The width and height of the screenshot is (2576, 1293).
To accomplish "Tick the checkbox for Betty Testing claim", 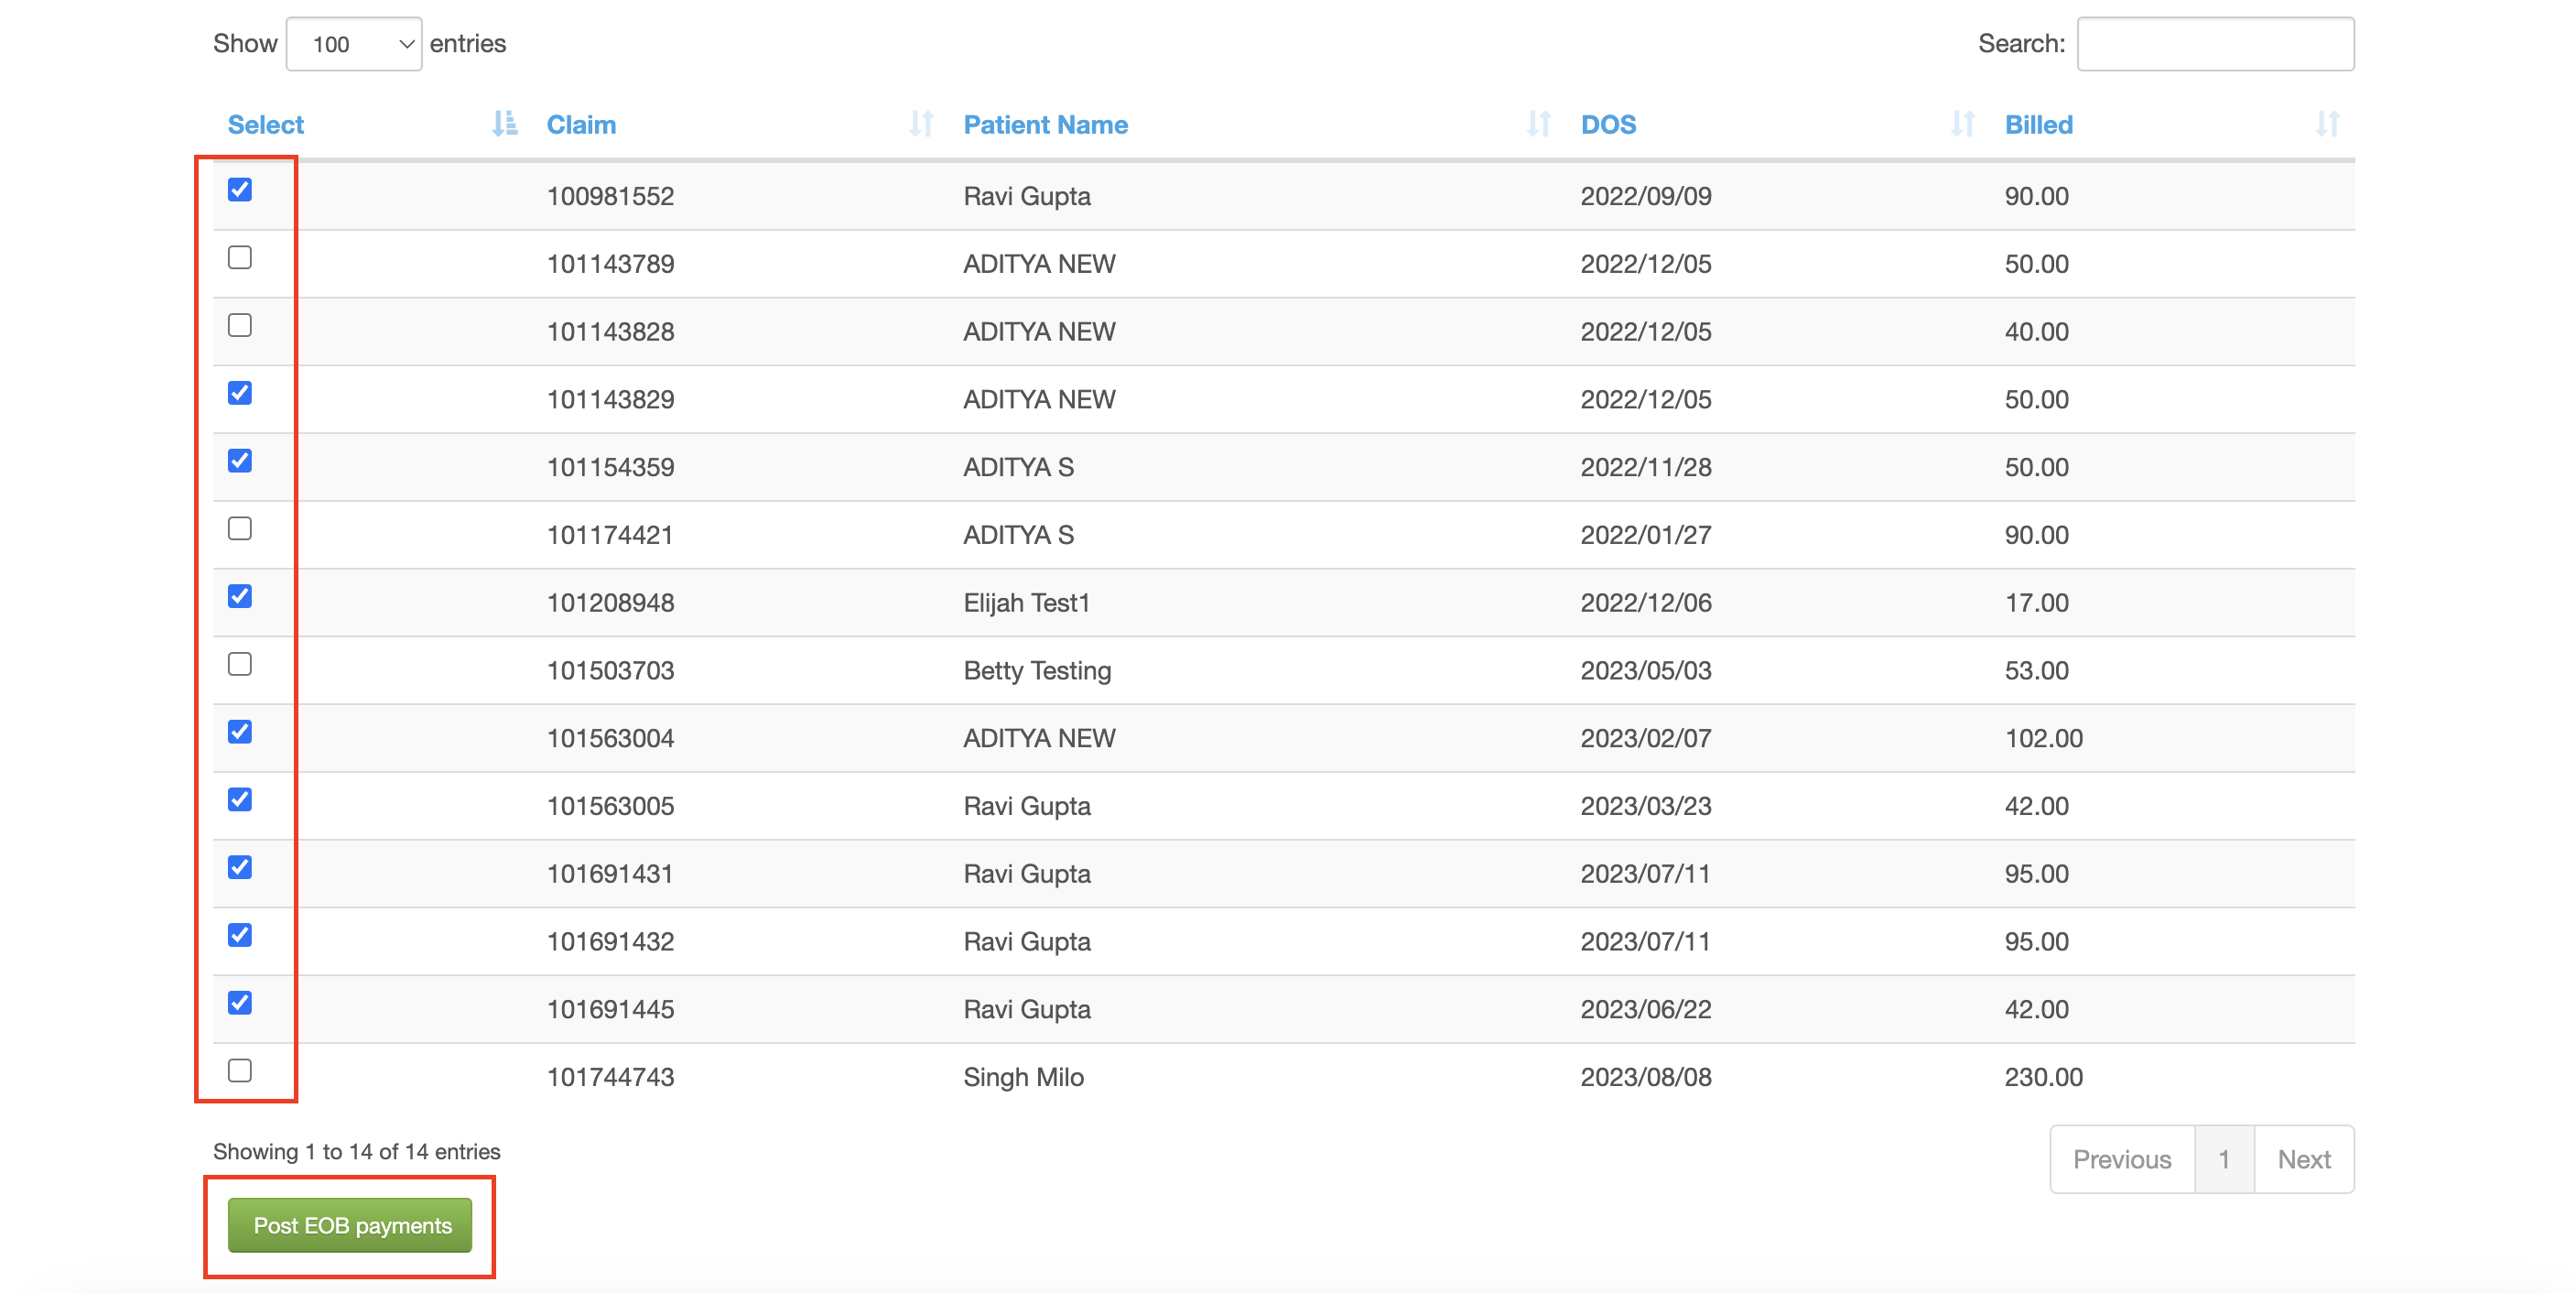I will (x=240, y=664).
